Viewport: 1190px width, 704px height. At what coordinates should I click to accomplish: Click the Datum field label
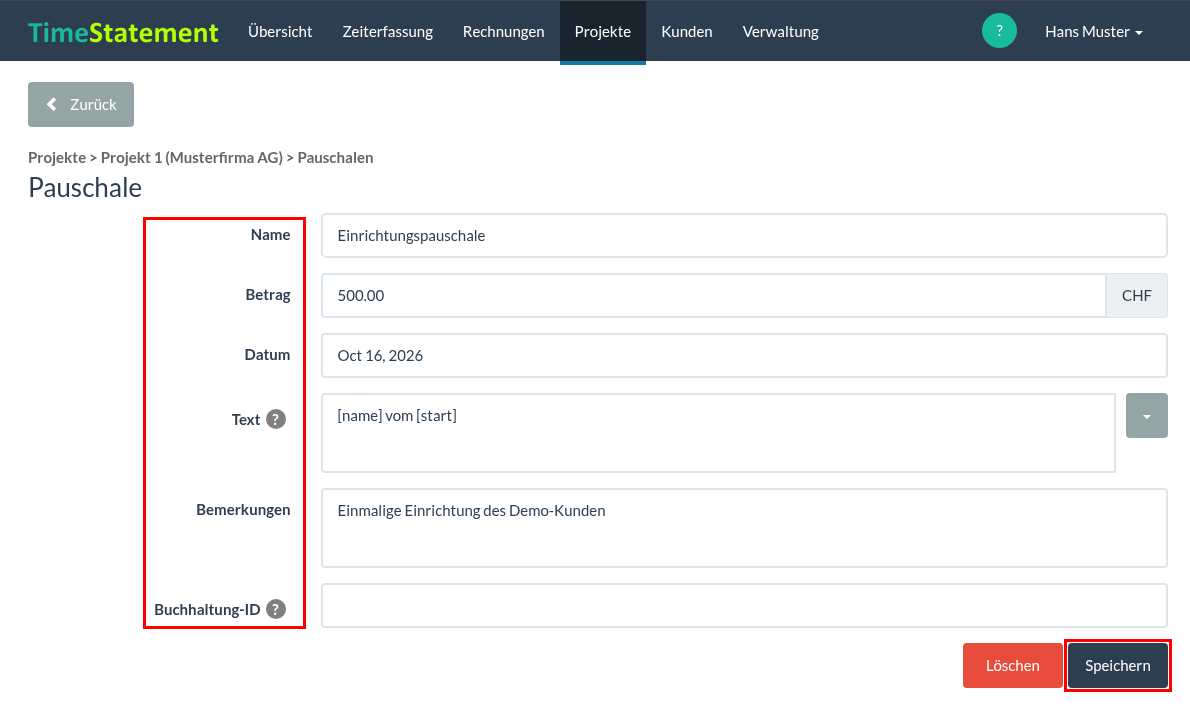(x=267, y=355)
